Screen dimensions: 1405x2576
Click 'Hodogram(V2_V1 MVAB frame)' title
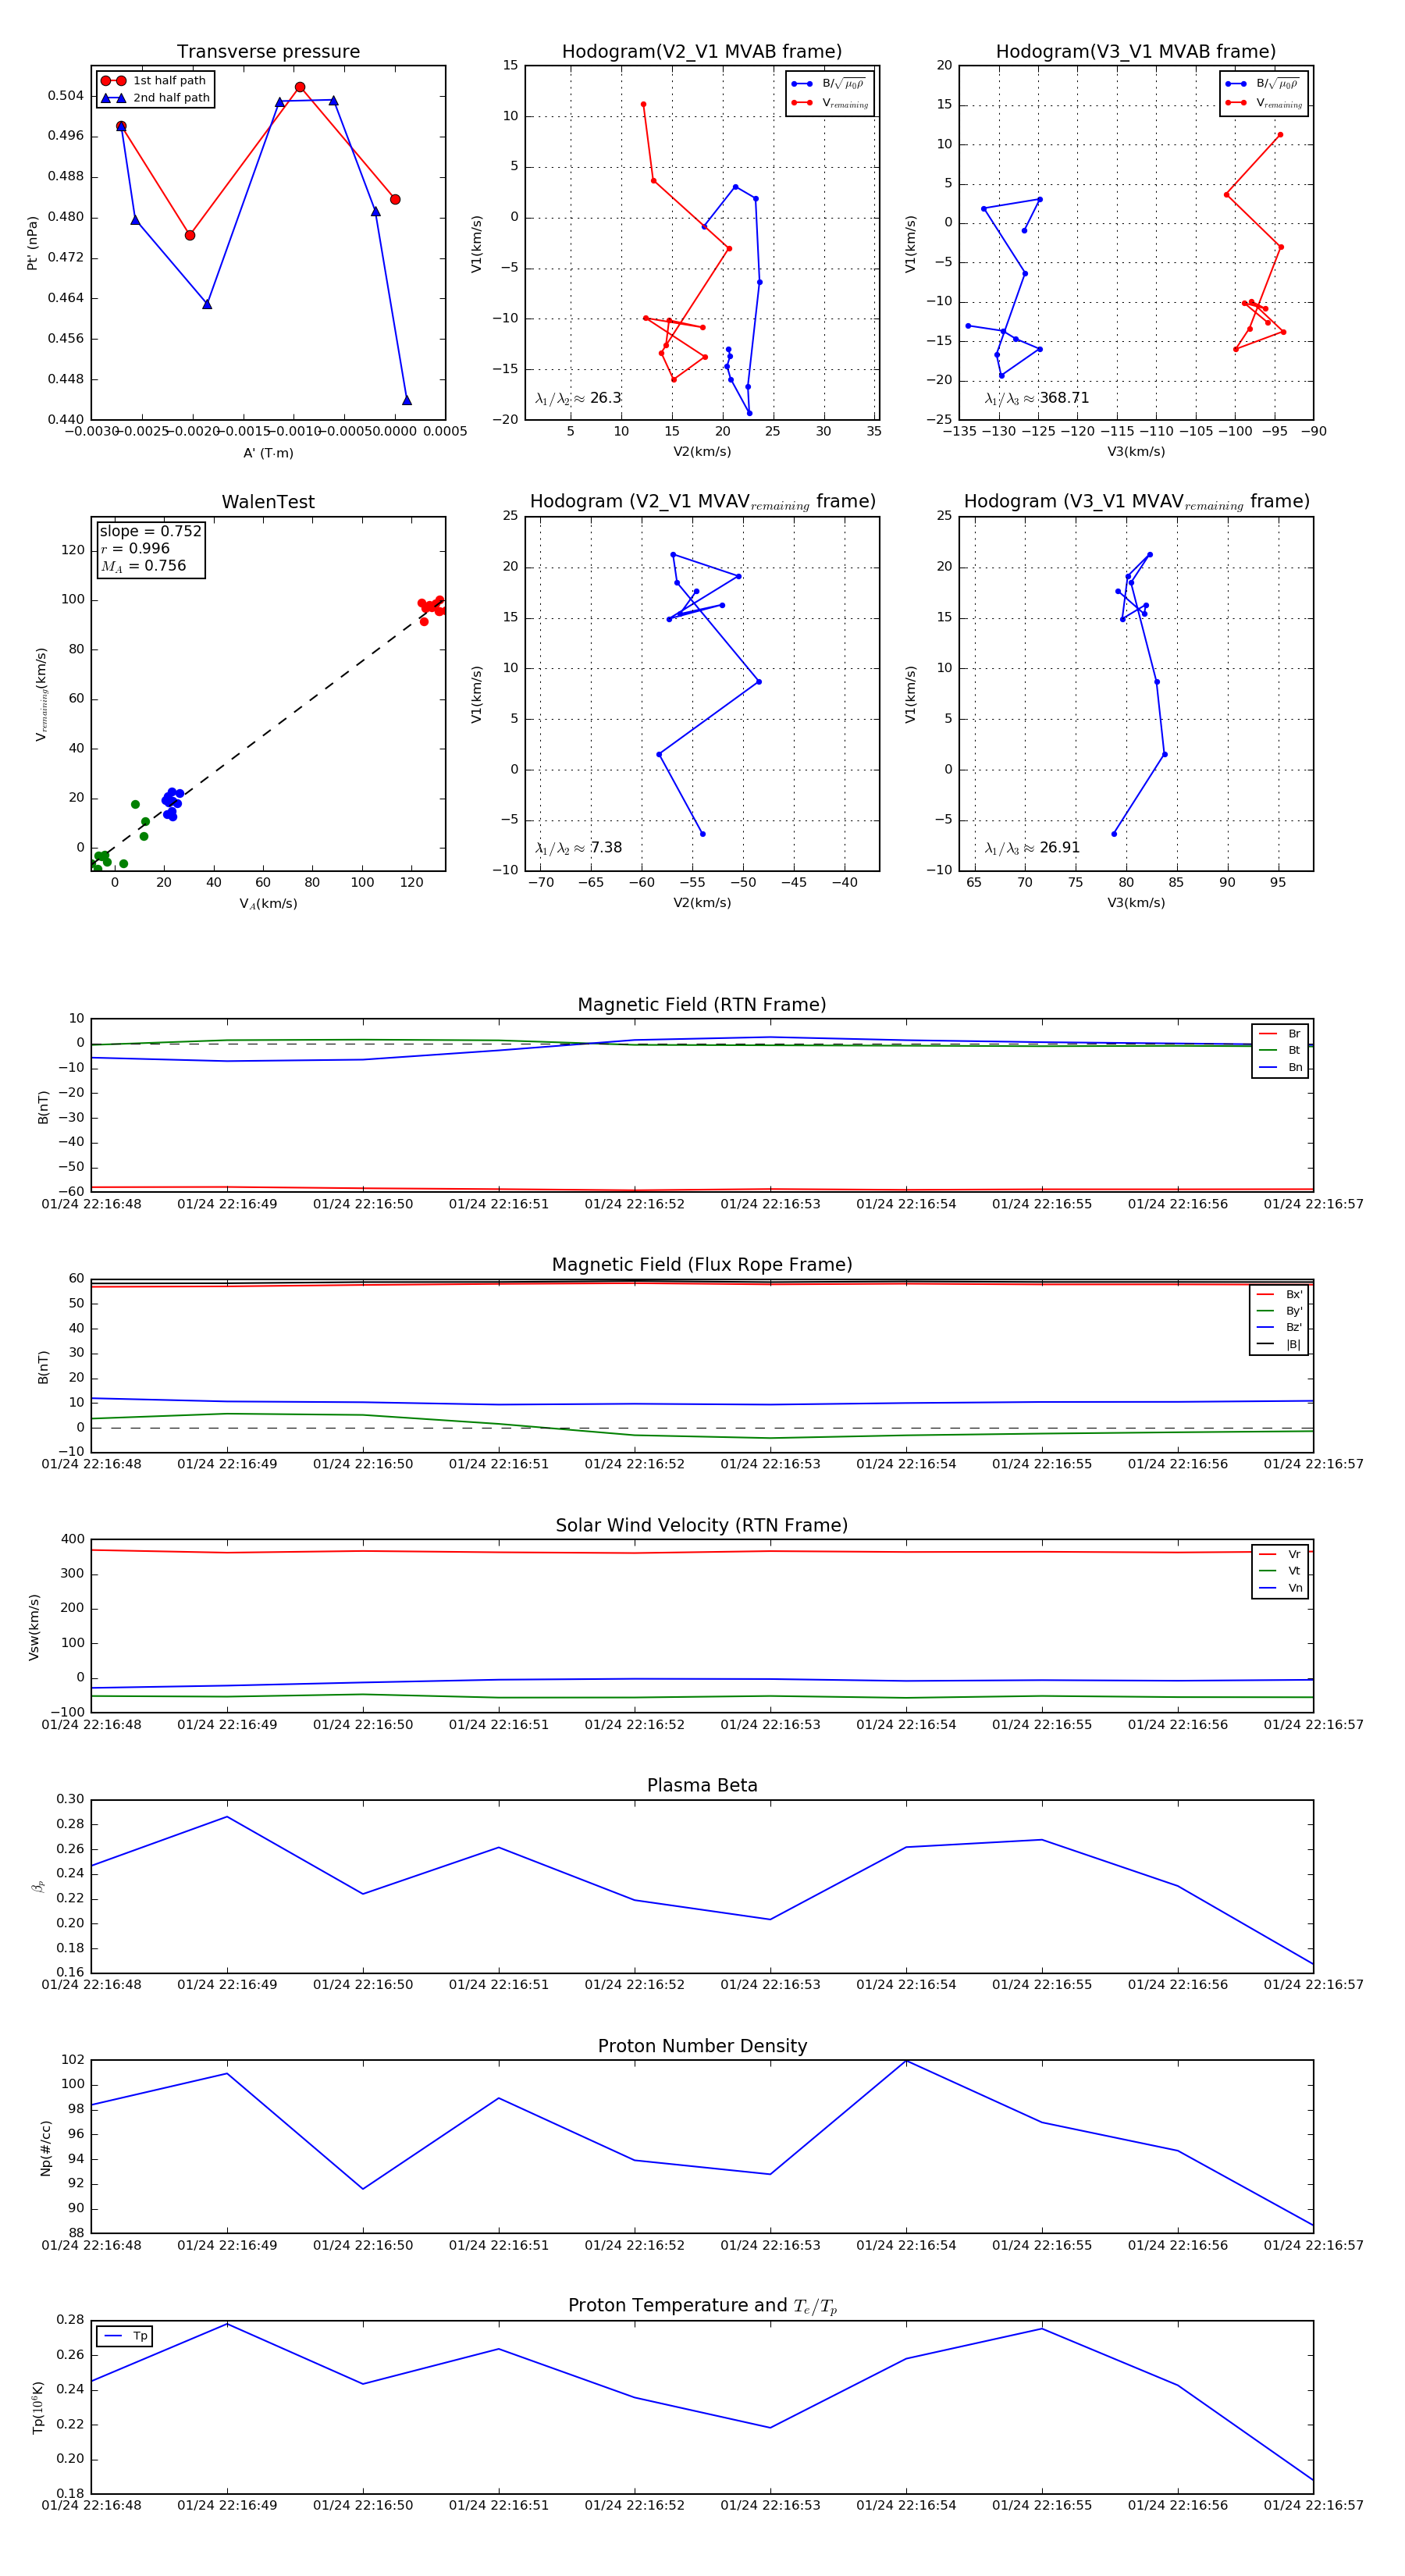tap(702, 52)
